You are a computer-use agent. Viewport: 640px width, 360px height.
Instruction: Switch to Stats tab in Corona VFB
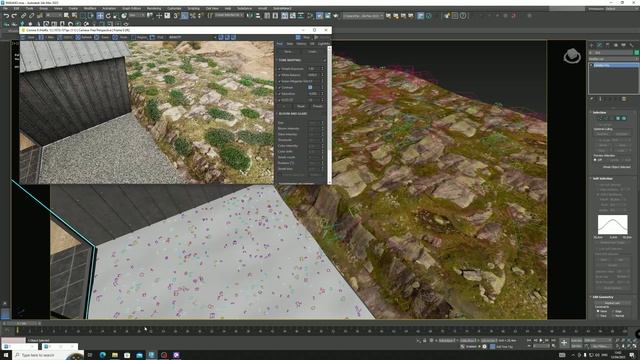[x=290, y=44]
